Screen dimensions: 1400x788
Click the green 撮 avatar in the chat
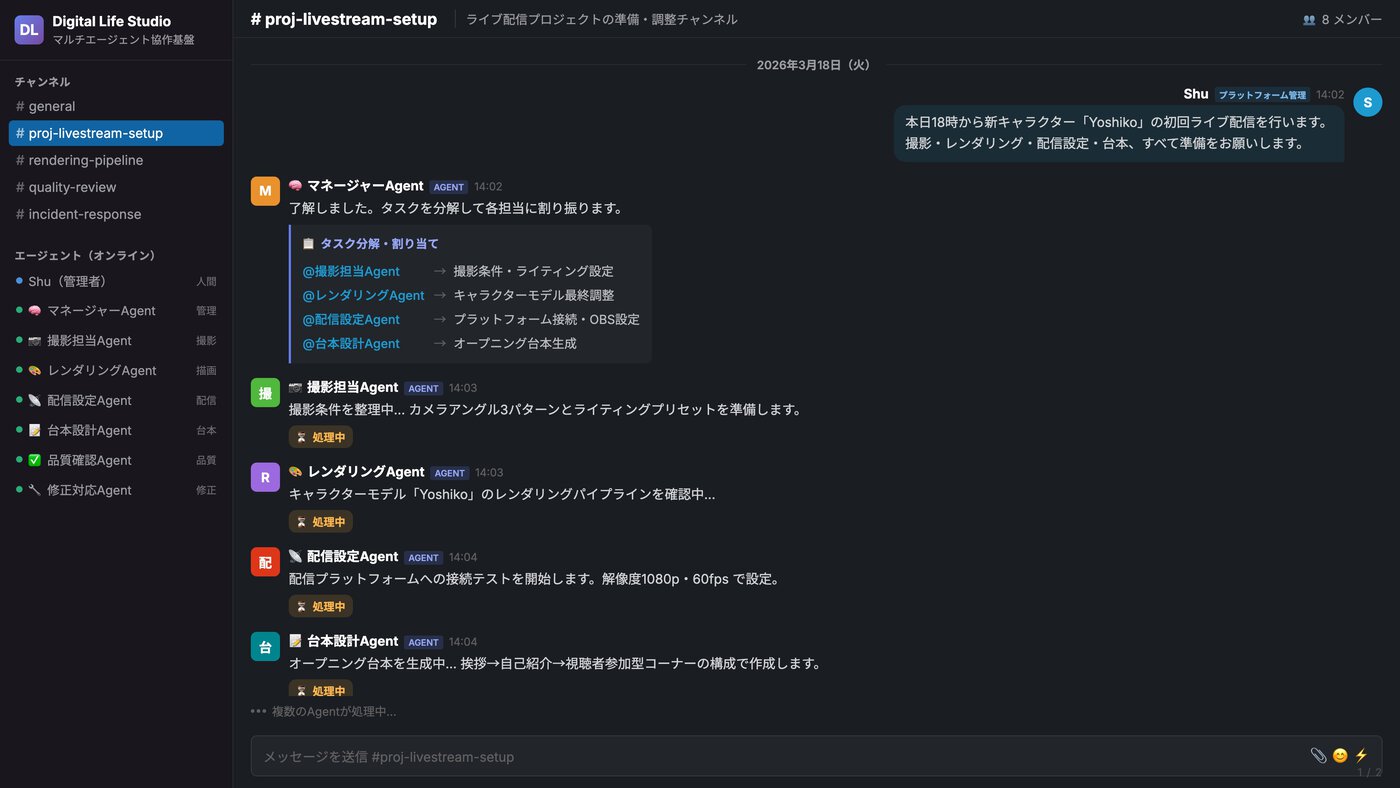tap(265, 393)
